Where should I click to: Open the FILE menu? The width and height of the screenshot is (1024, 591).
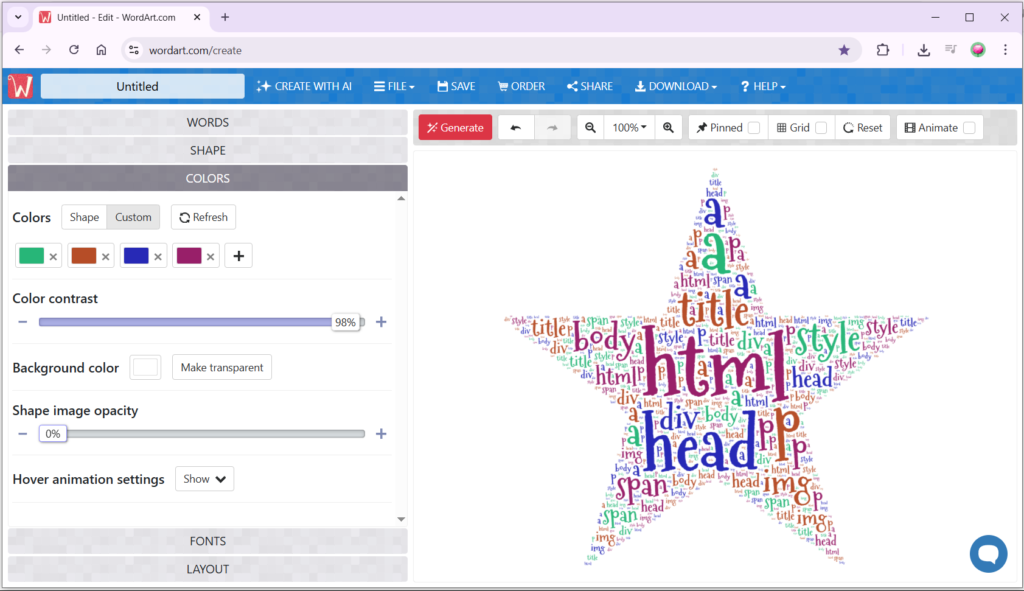click(x=394, y=86)
